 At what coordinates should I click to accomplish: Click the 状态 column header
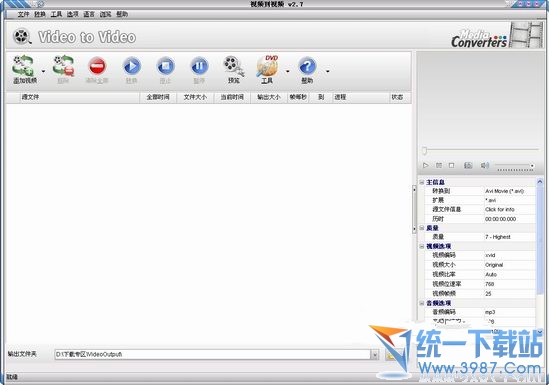pos(400,97)
